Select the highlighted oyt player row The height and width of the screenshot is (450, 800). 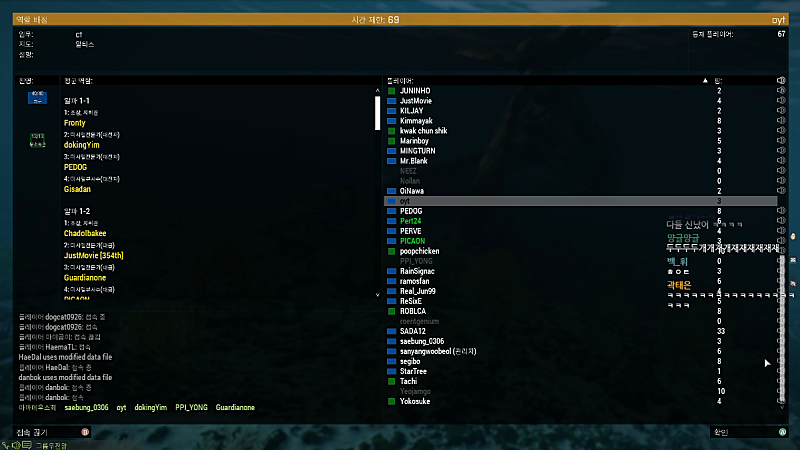[x=581, y=201]
